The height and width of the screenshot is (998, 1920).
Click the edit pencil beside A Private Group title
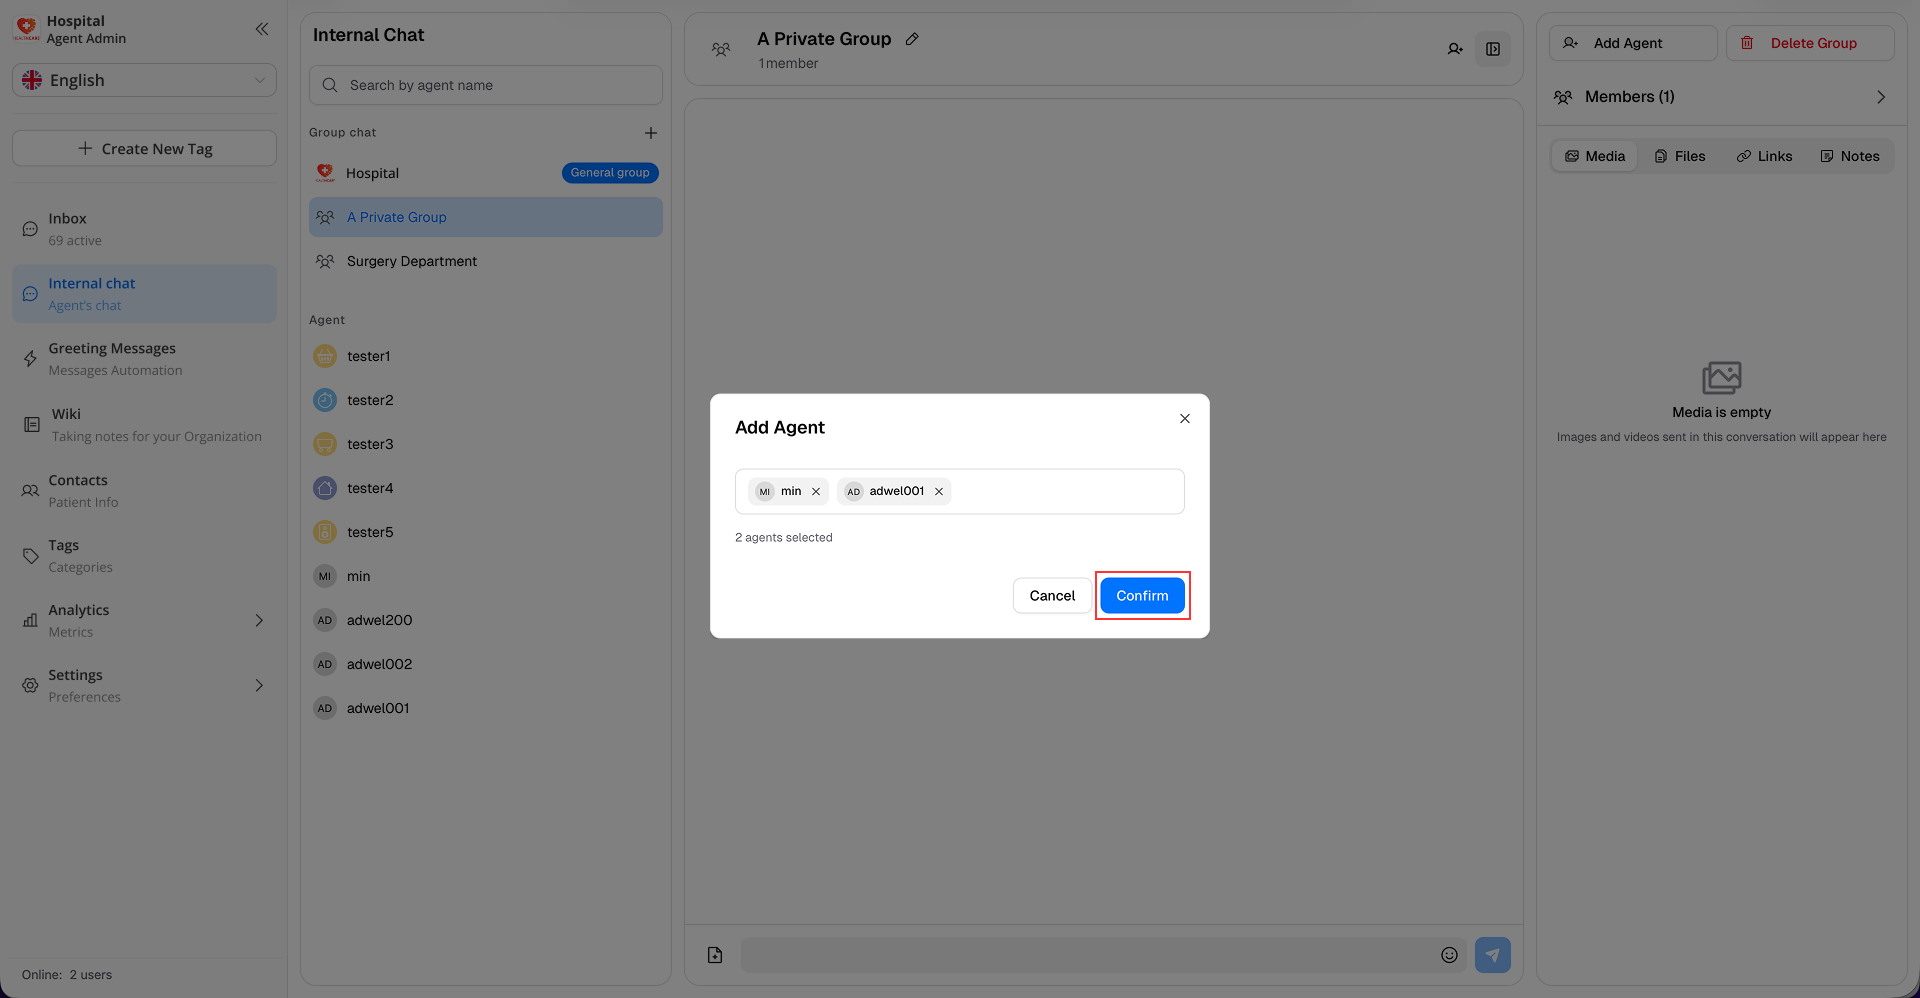click(x=911, y=38)
